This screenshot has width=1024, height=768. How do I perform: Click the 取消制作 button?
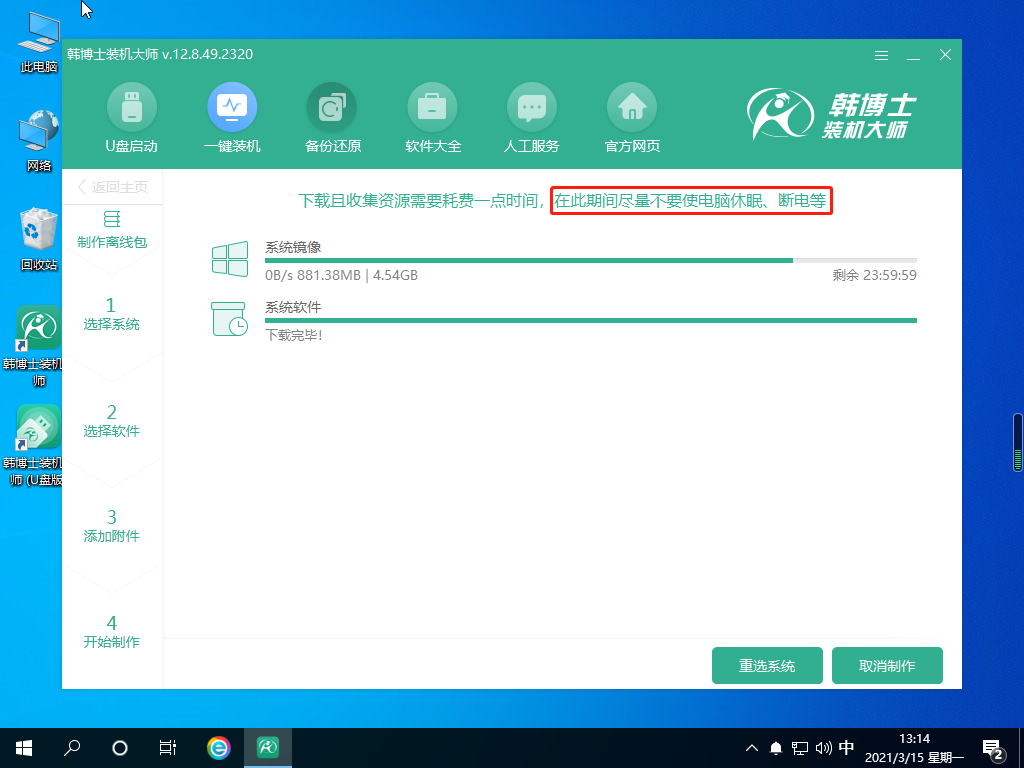click(x=887, y=666)
